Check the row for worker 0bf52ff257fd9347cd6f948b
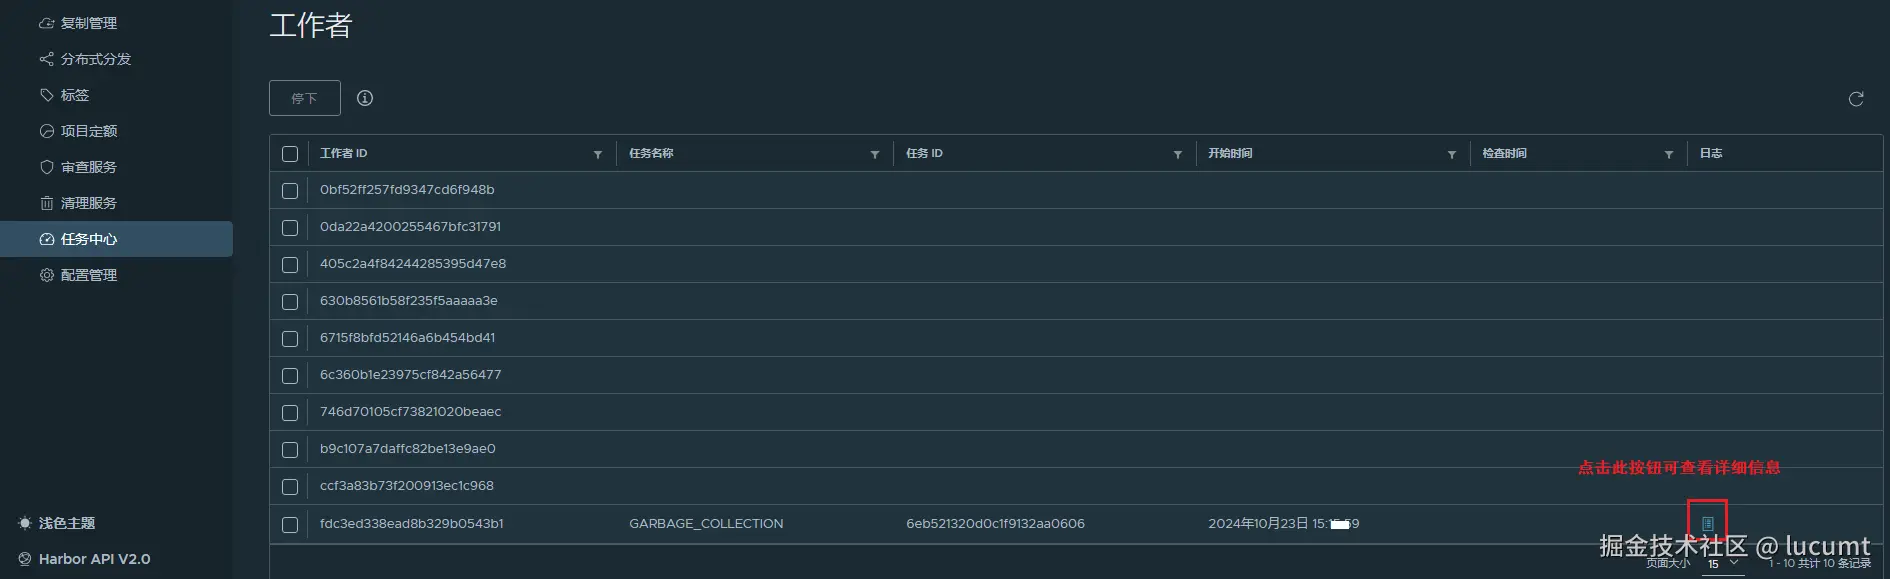Screen dimensions: 1890x579 (290, 191)
